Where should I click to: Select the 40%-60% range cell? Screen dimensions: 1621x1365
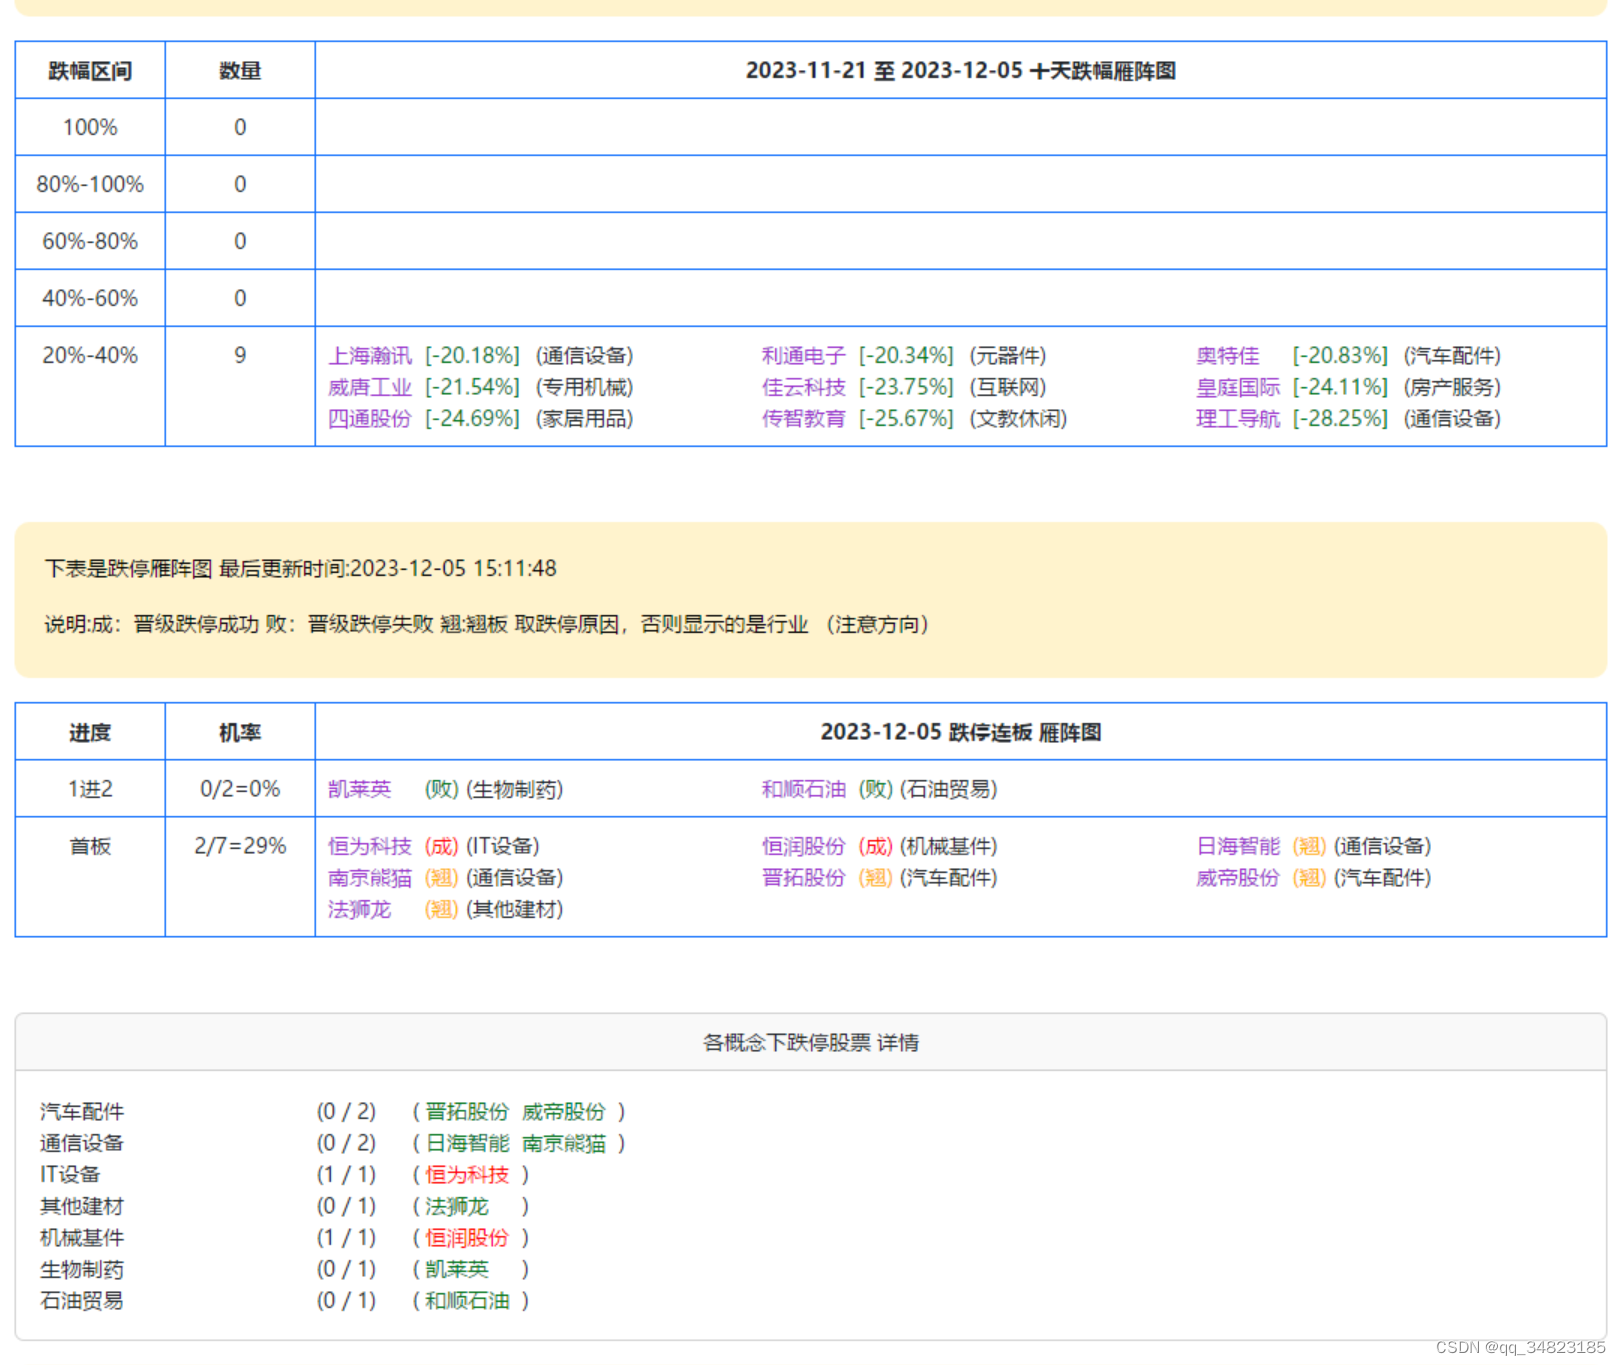[90, 298]
